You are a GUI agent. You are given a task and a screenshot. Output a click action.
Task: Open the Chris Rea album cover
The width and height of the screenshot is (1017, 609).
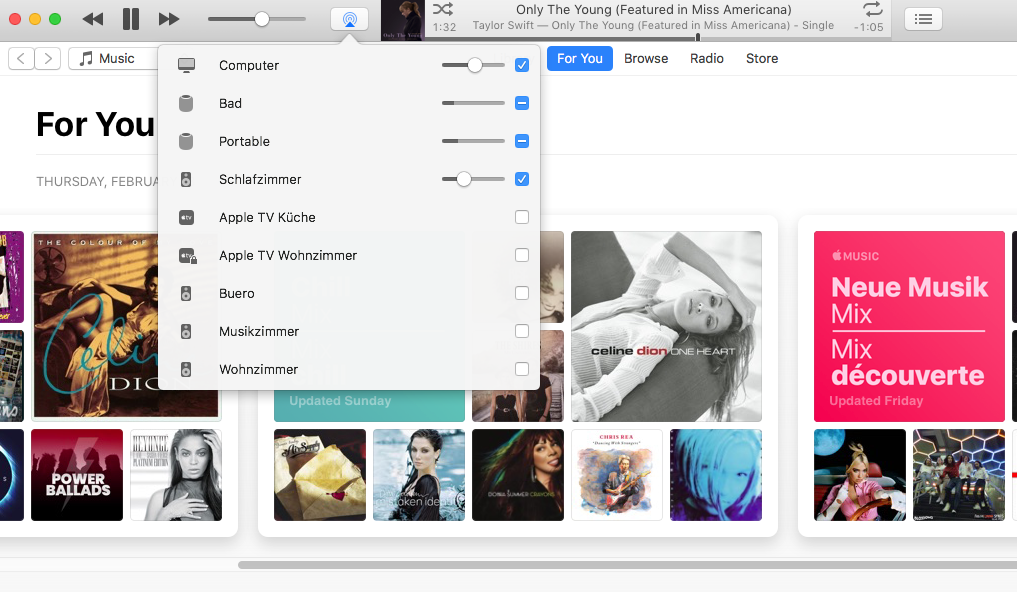[x=617, y=475]
